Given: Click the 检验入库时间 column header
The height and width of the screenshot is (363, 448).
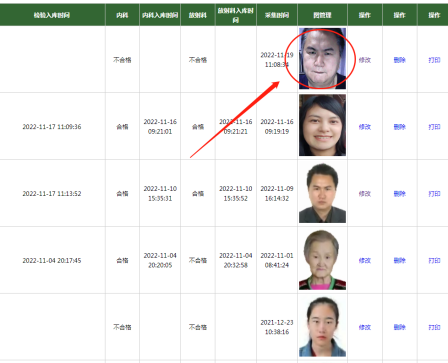Looking at the screenshot, I should [52, 15].
